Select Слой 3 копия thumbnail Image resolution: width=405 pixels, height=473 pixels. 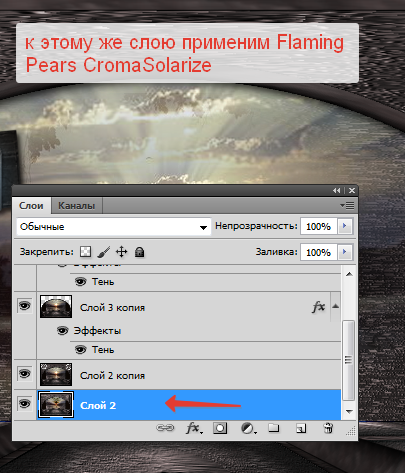[56, 306]
